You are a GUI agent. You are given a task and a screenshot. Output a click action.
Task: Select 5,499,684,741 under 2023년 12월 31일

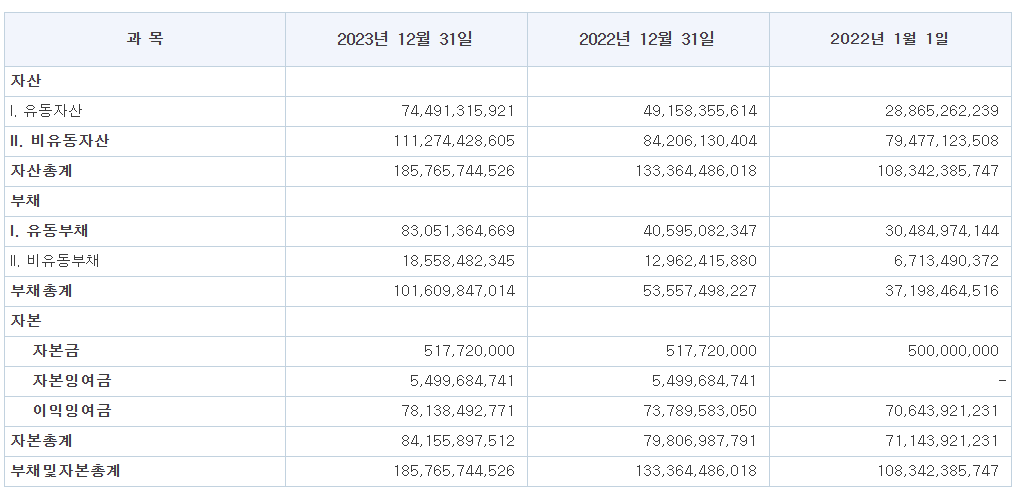coord(462,381)
